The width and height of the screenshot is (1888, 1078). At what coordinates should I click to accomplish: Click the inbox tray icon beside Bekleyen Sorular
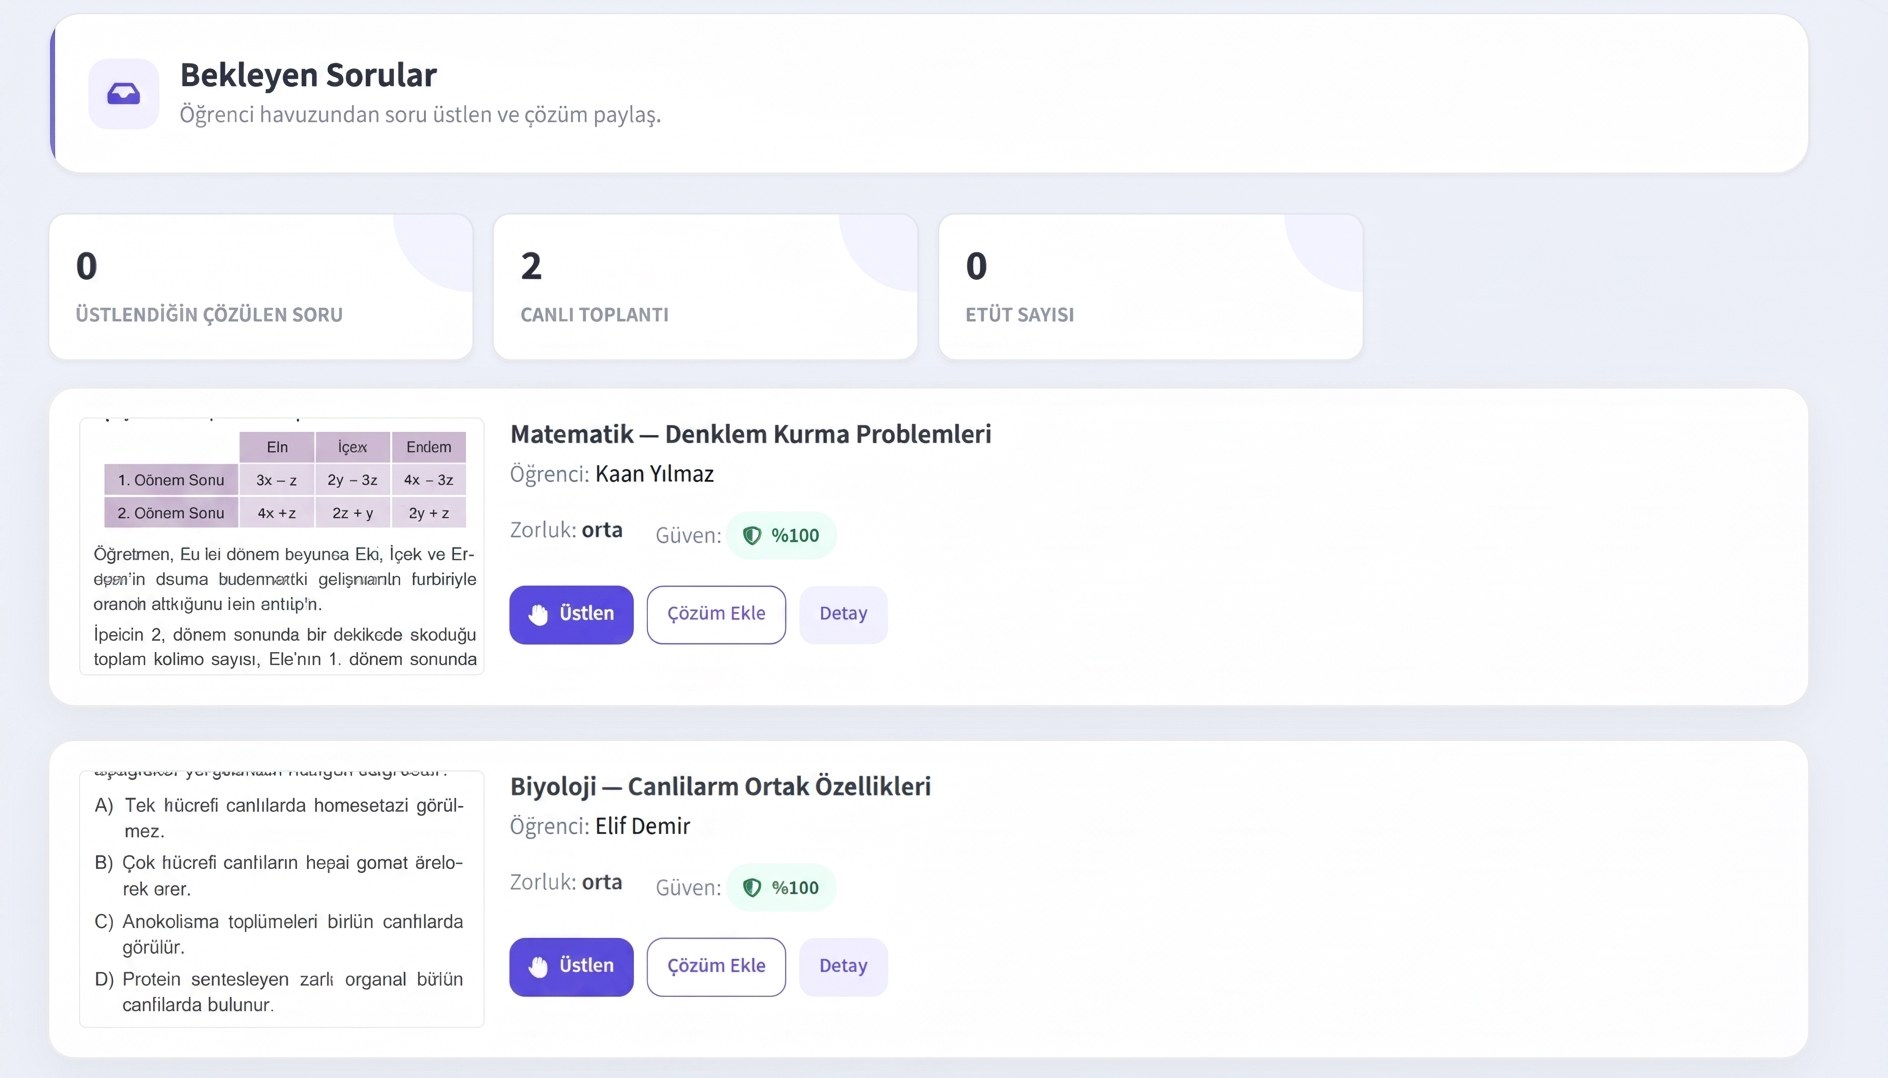coord(123,94)
